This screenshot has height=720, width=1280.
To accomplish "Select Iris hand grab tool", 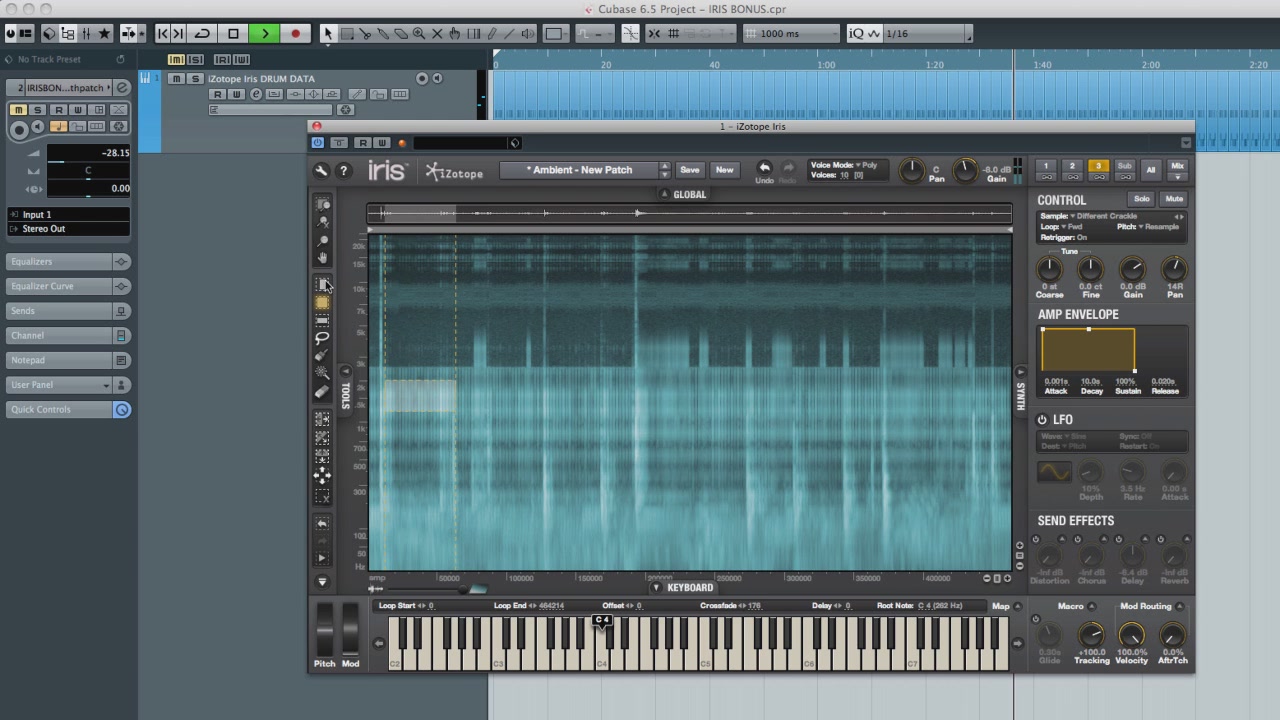I will (322, 259).
